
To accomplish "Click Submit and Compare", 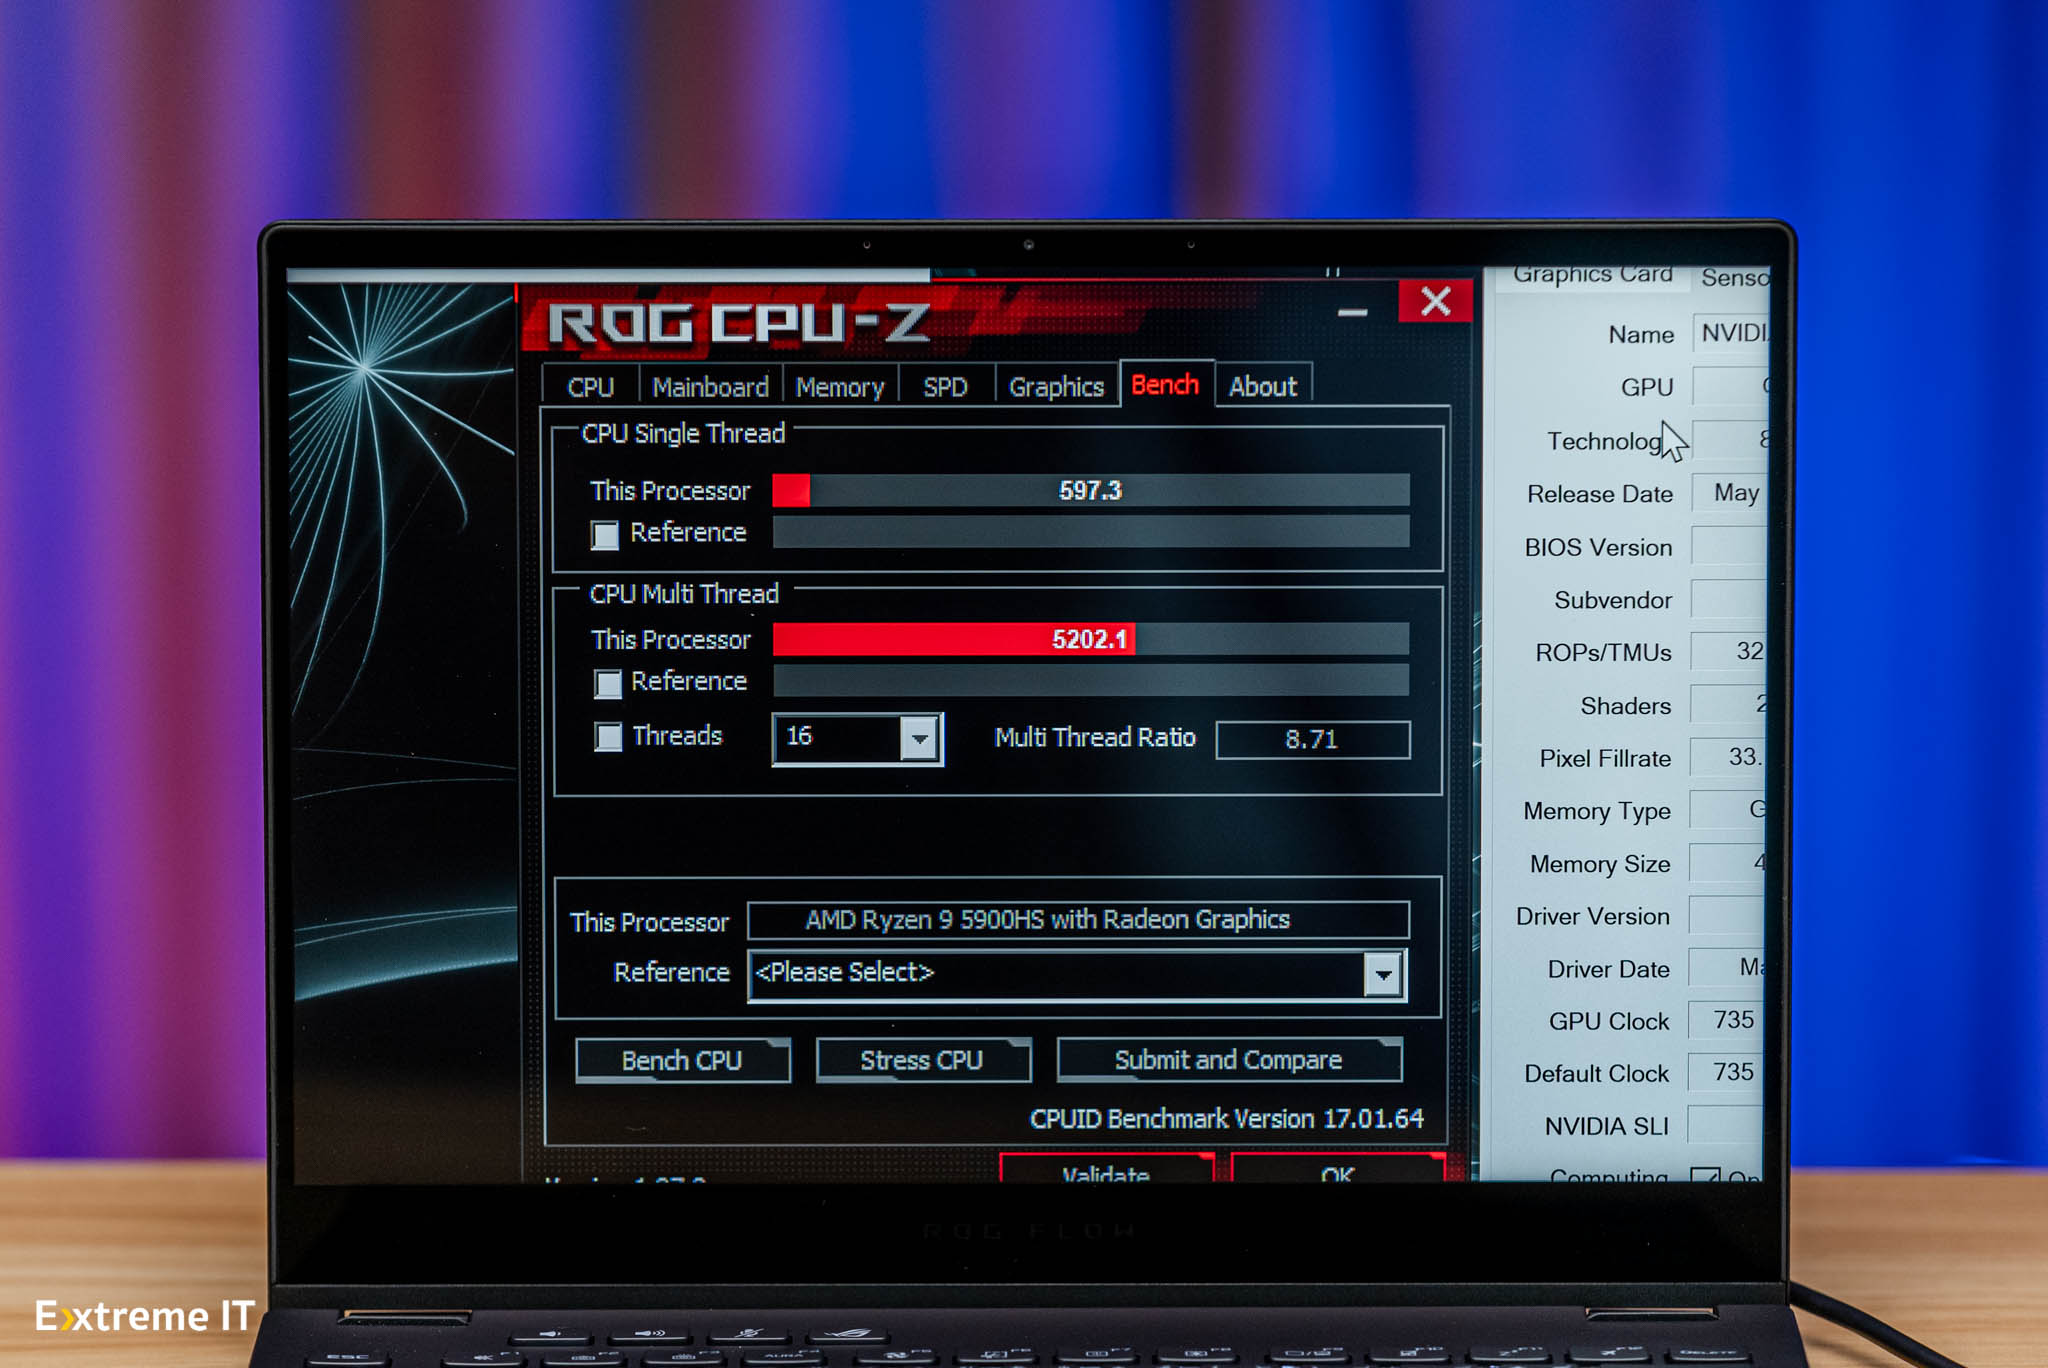I will tap(1229, 1059).
